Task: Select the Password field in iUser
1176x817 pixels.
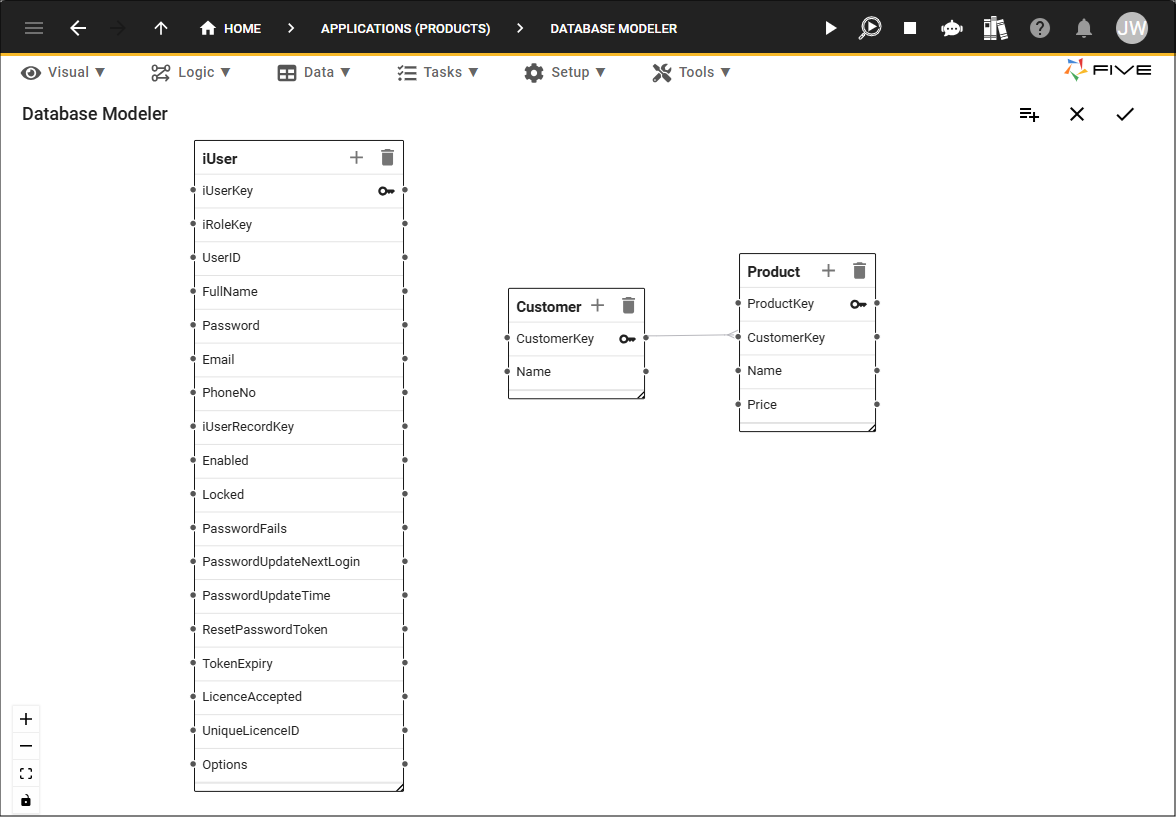Action: click(299, 326)
